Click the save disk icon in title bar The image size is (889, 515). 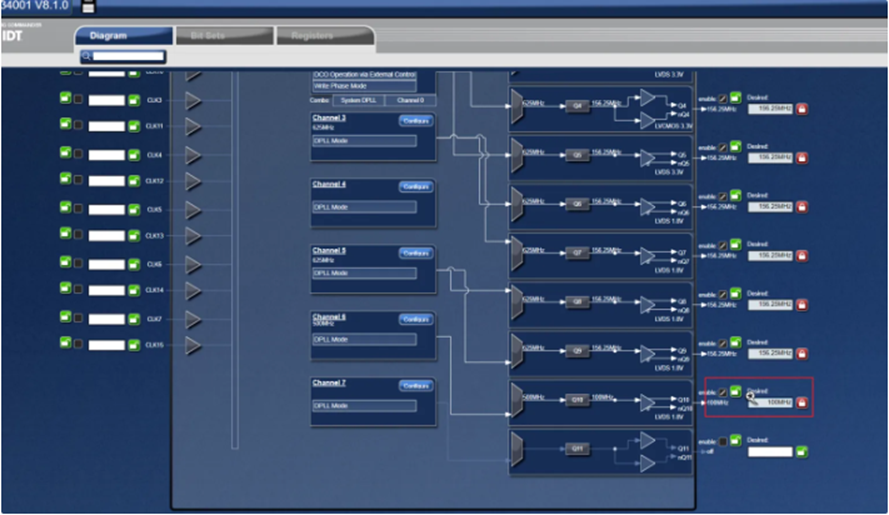pyautogui.click(x=88, y=6)
